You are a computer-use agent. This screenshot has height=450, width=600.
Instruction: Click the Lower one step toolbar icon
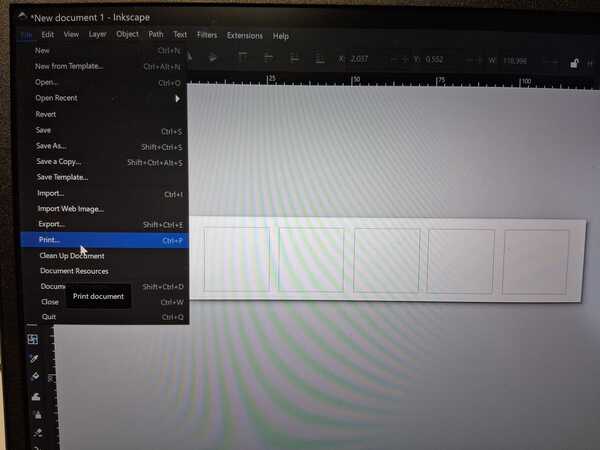295,59
